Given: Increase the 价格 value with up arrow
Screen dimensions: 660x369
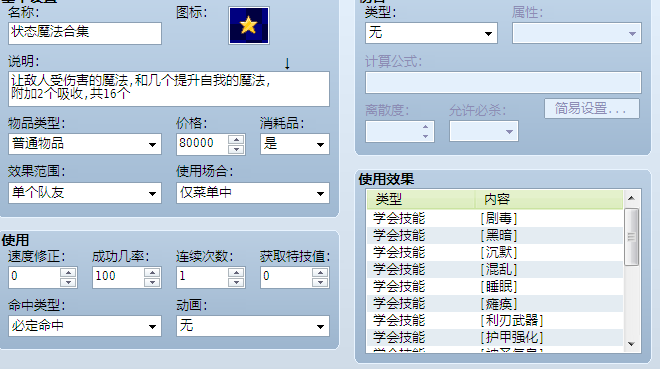Looking at the screenshot, I should (x=236, y=140).
